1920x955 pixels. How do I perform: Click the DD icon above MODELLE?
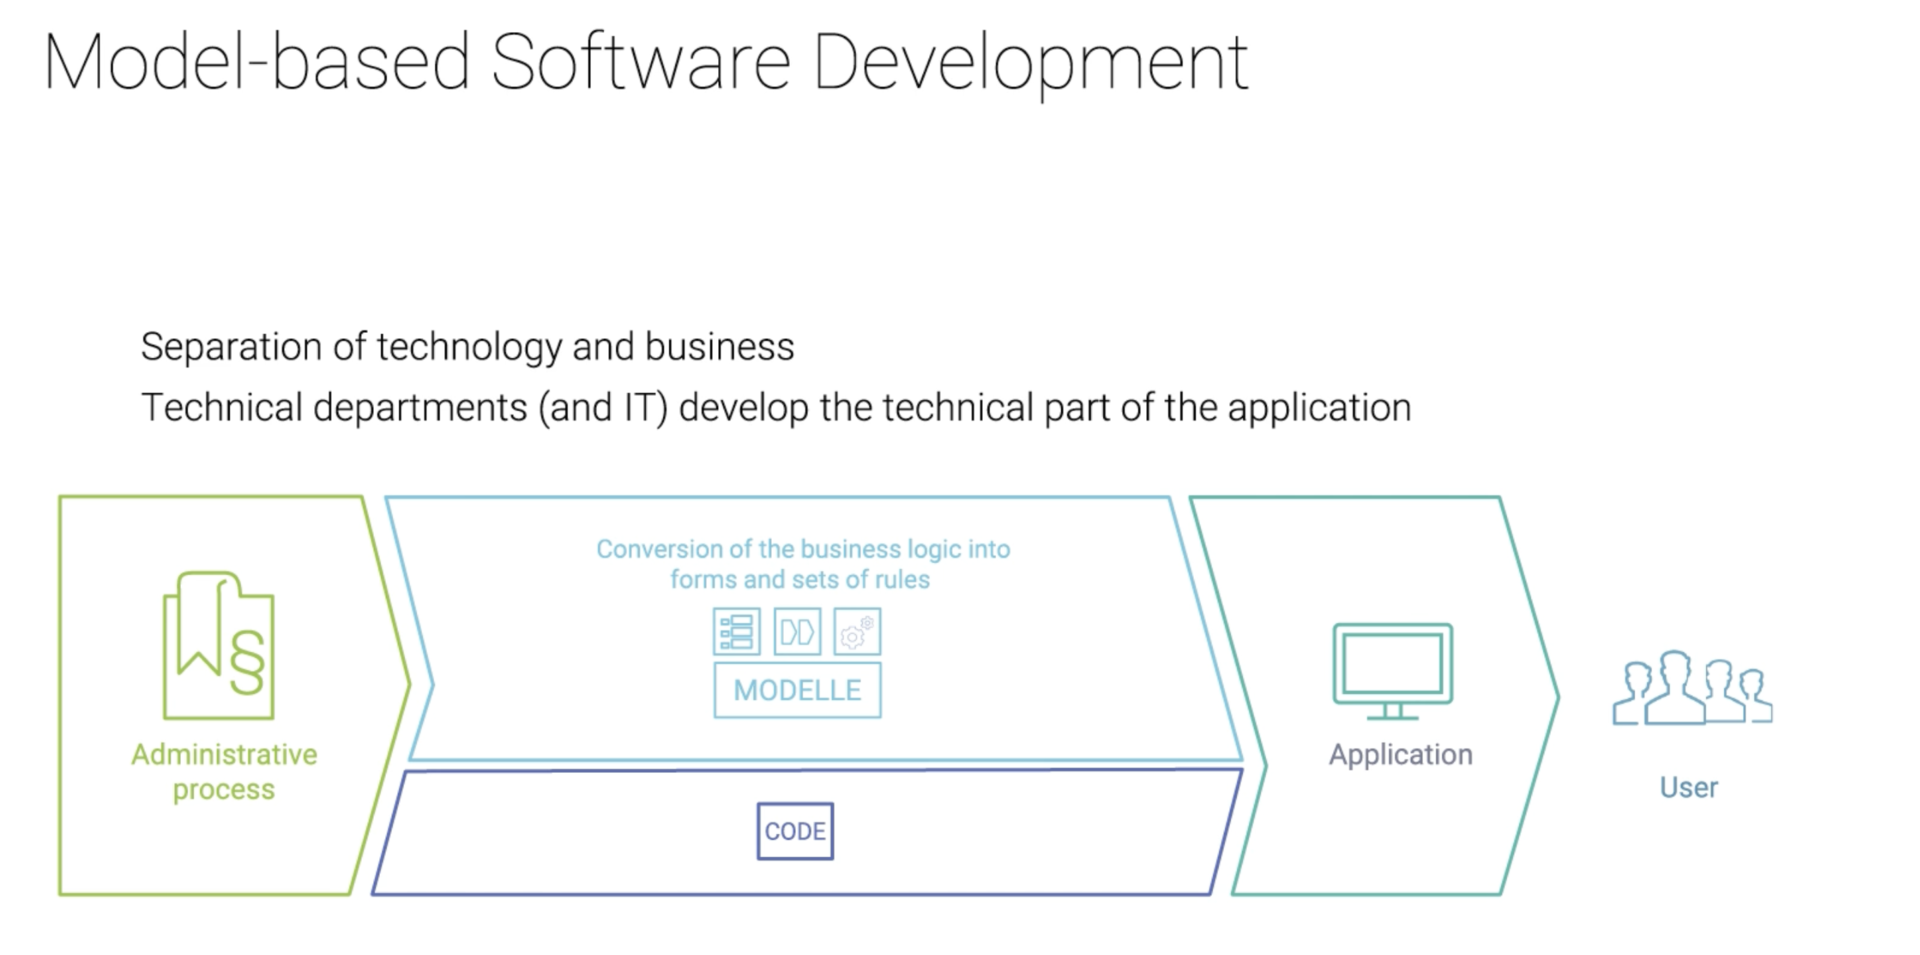(x=797, y=632)
